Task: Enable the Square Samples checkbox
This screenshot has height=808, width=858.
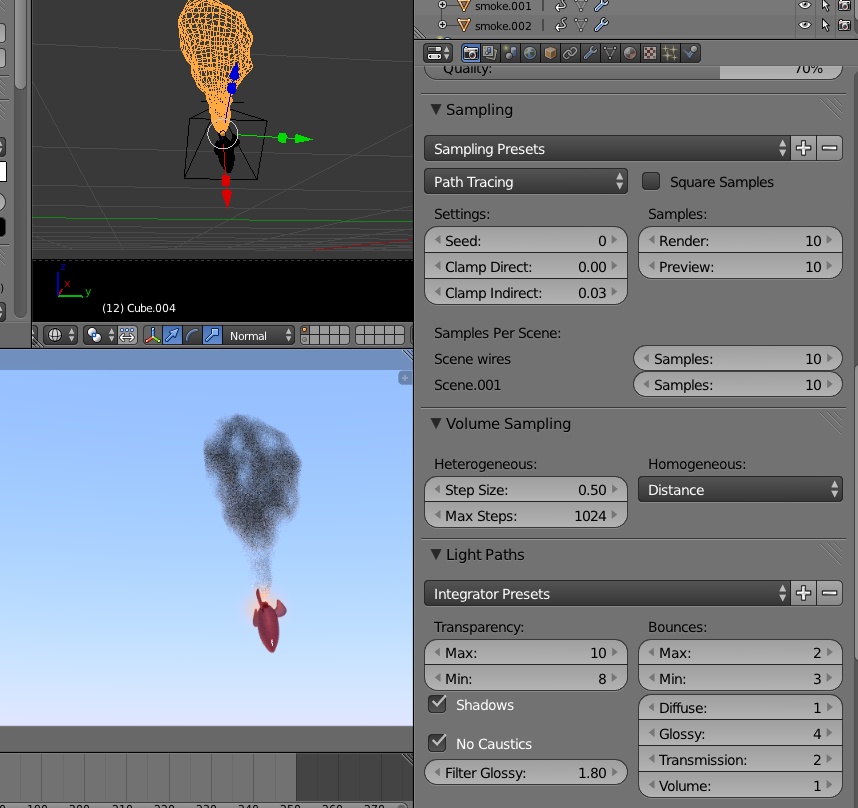Action: point(651,181)
